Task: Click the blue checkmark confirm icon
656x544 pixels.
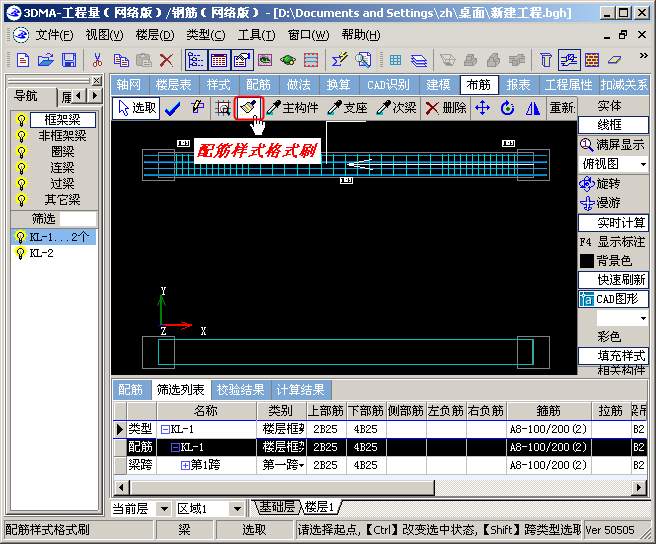Action: coord(172,108)
